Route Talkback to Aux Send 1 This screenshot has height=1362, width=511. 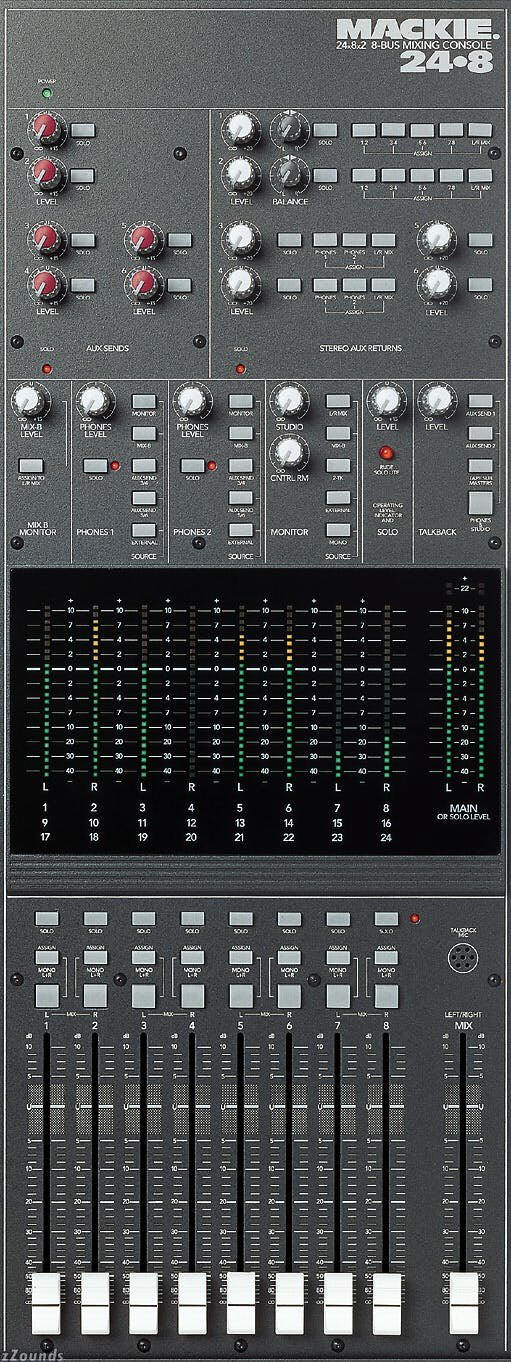481,400
